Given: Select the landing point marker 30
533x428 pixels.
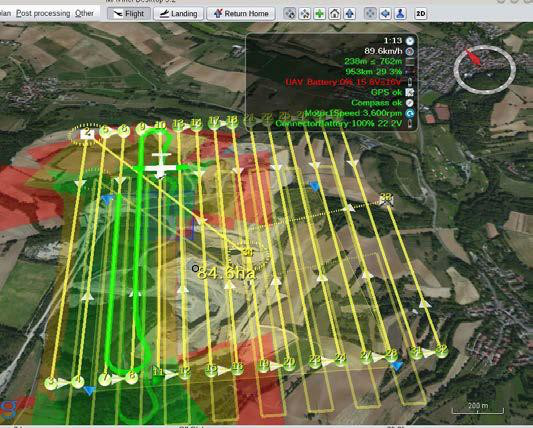Looking at the screenshot, I should 248,252.
